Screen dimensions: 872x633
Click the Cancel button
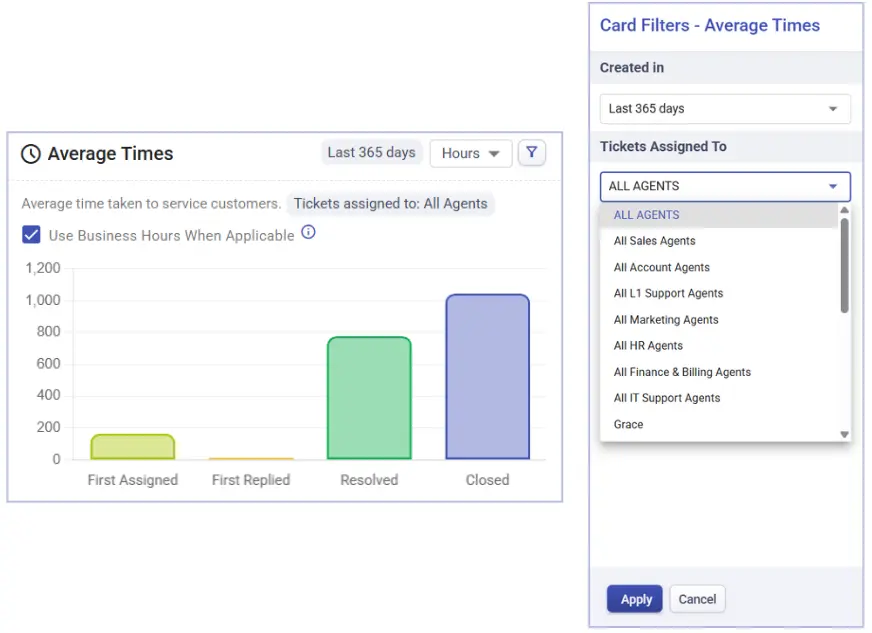click(x=697, y=599)
